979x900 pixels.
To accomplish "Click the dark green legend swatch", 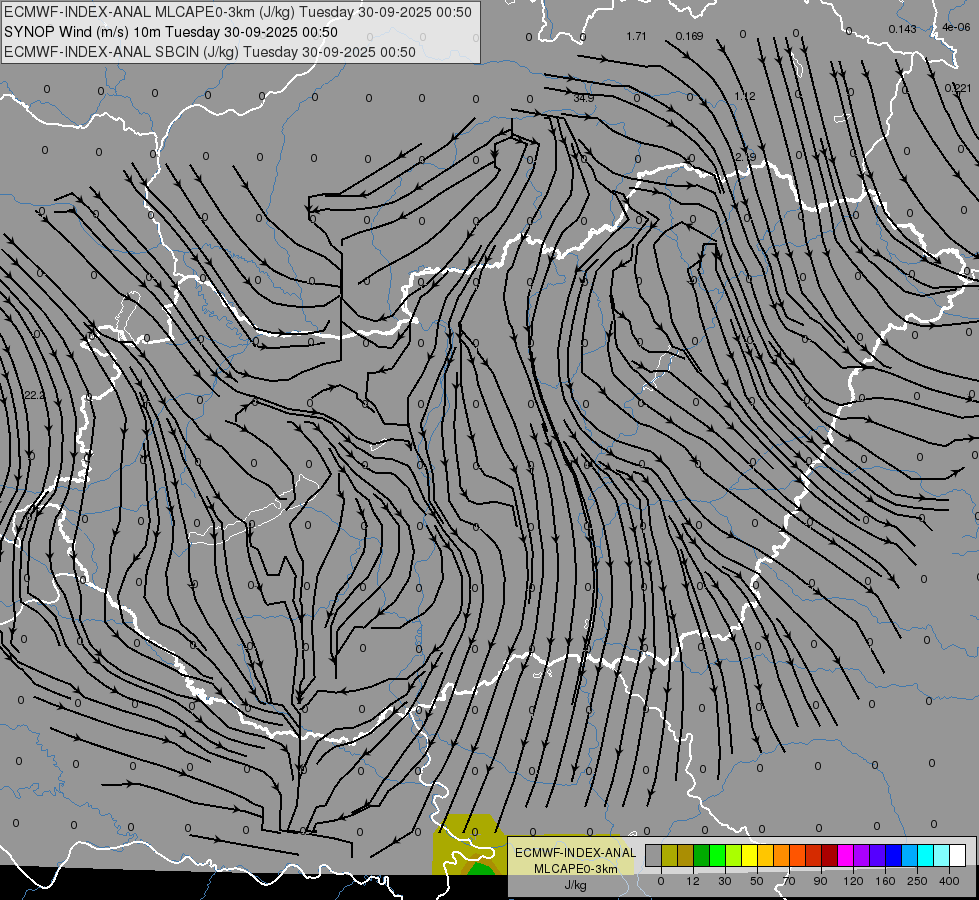I will [x=701, y=856].
